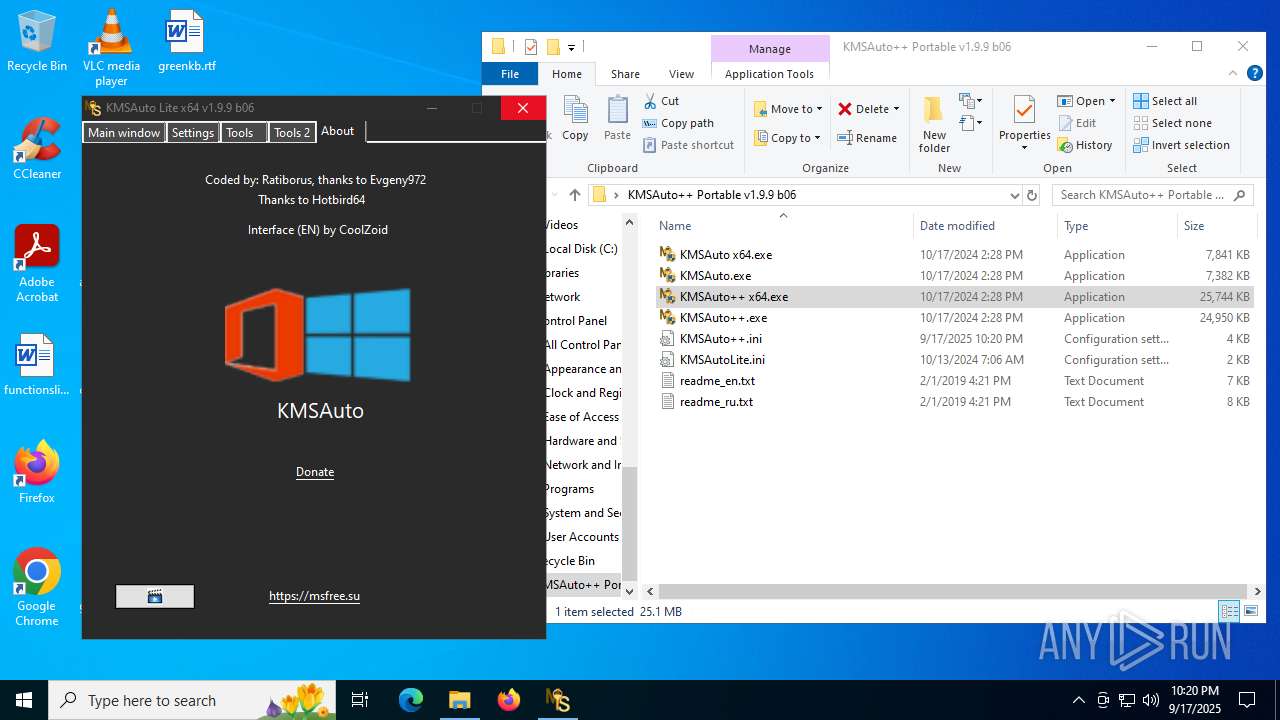The image size is (1280, 720).
Task: Switch to the View ribbon tab
Action: coord(681,74)
